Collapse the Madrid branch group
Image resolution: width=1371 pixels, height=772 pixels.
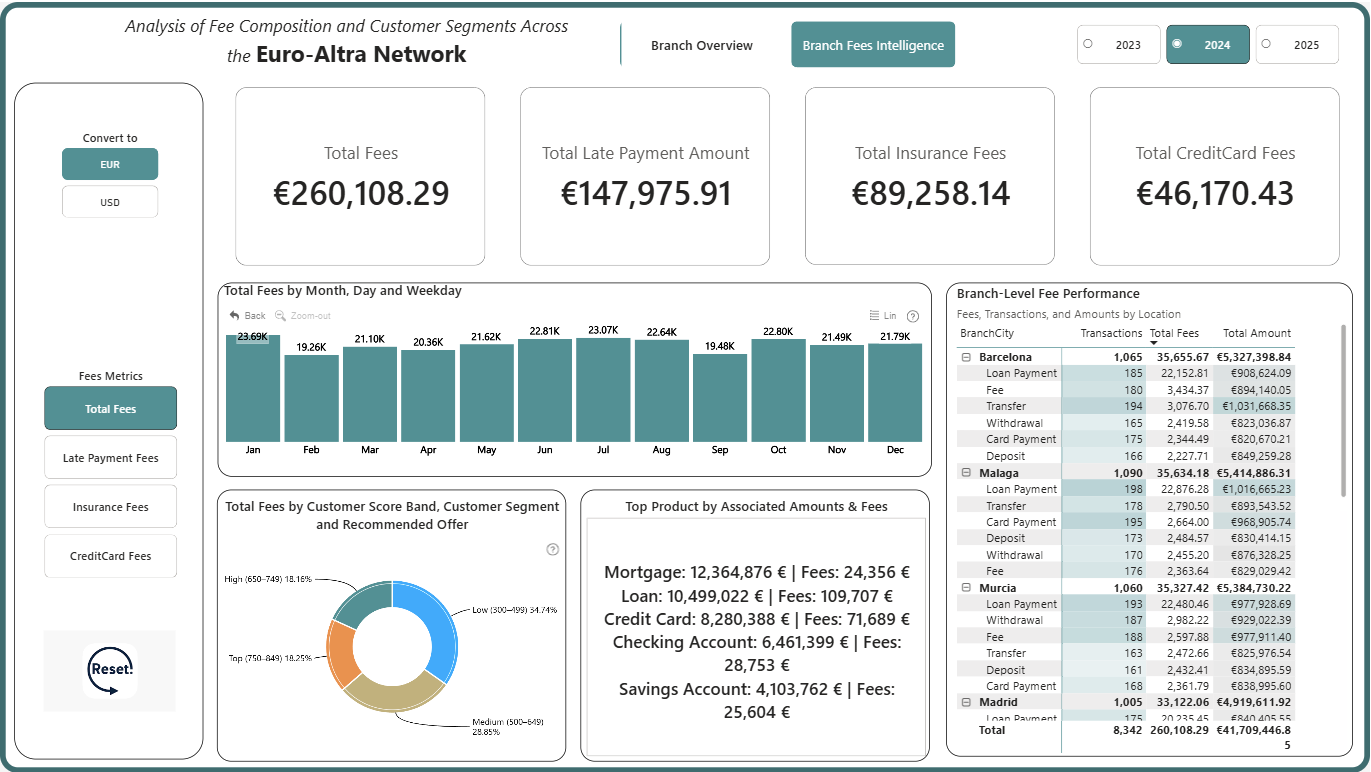pos(966,703)
